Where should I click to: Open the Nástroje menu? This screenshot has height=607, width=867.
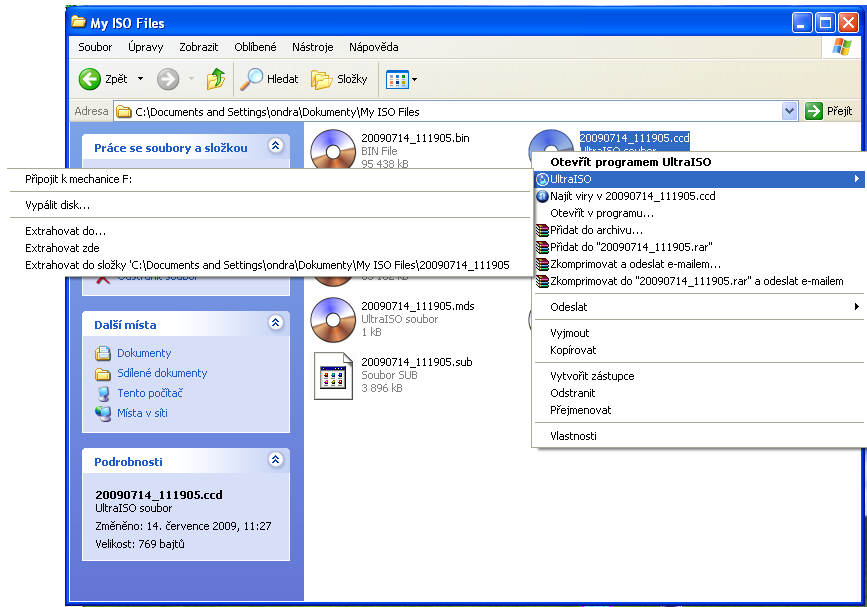pos(312,47)
